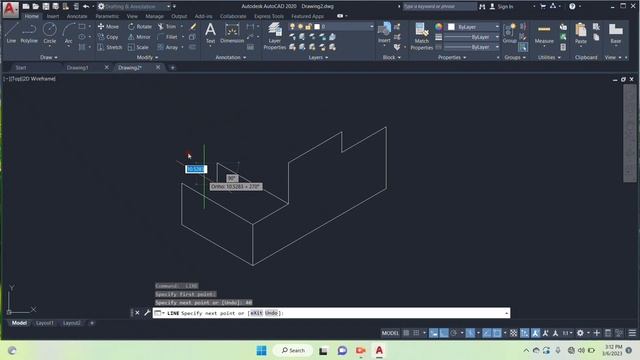Open the Base view tool
Image resolution: width=640 pixels, height=360 pixels.
[x=616, y=33]
